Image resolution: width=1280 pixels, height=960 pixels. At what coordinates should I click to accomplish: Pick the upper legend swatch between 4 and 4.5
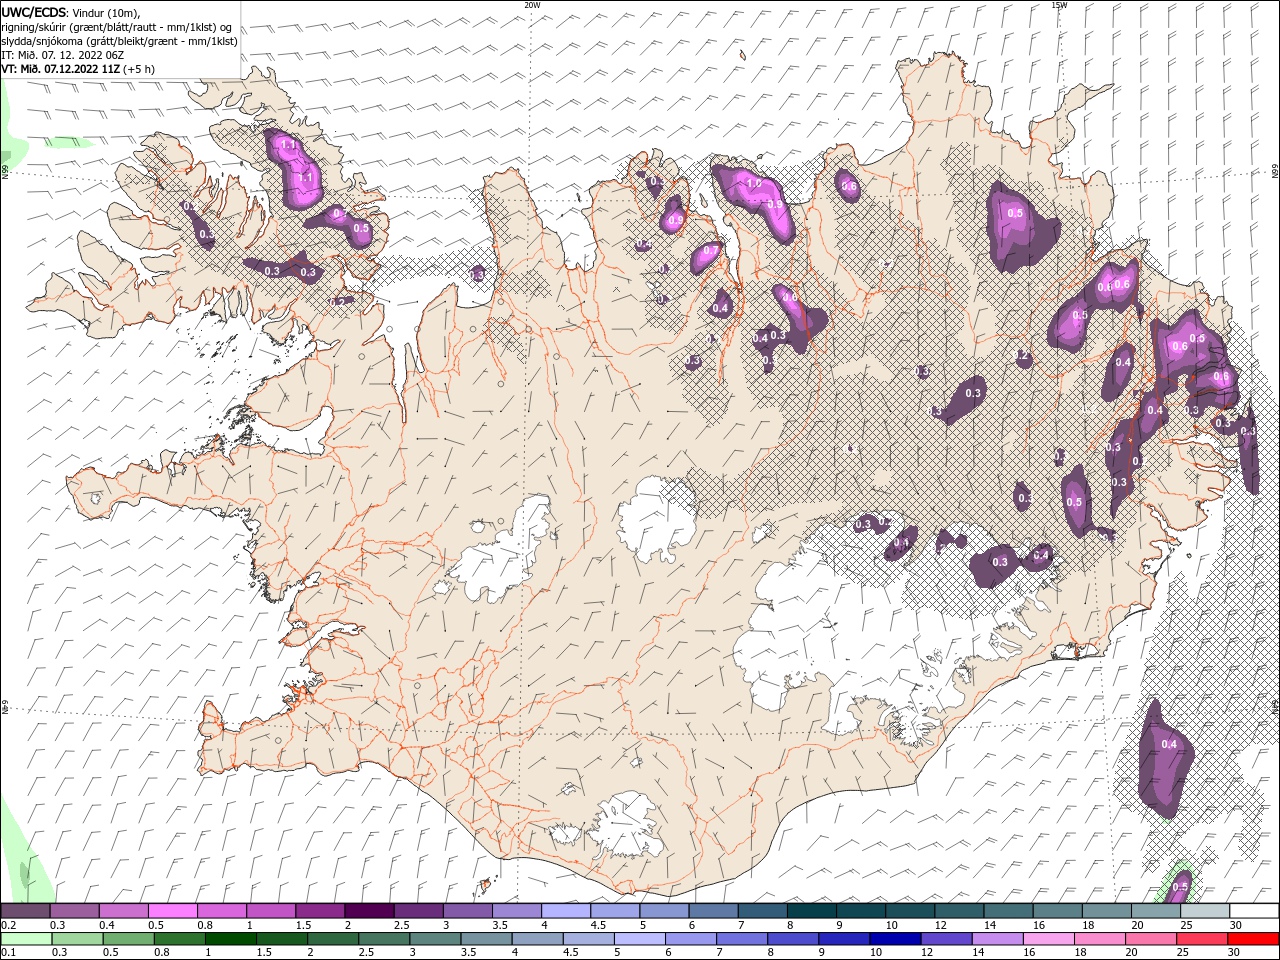pyautogui.click(x=565, y=911)
